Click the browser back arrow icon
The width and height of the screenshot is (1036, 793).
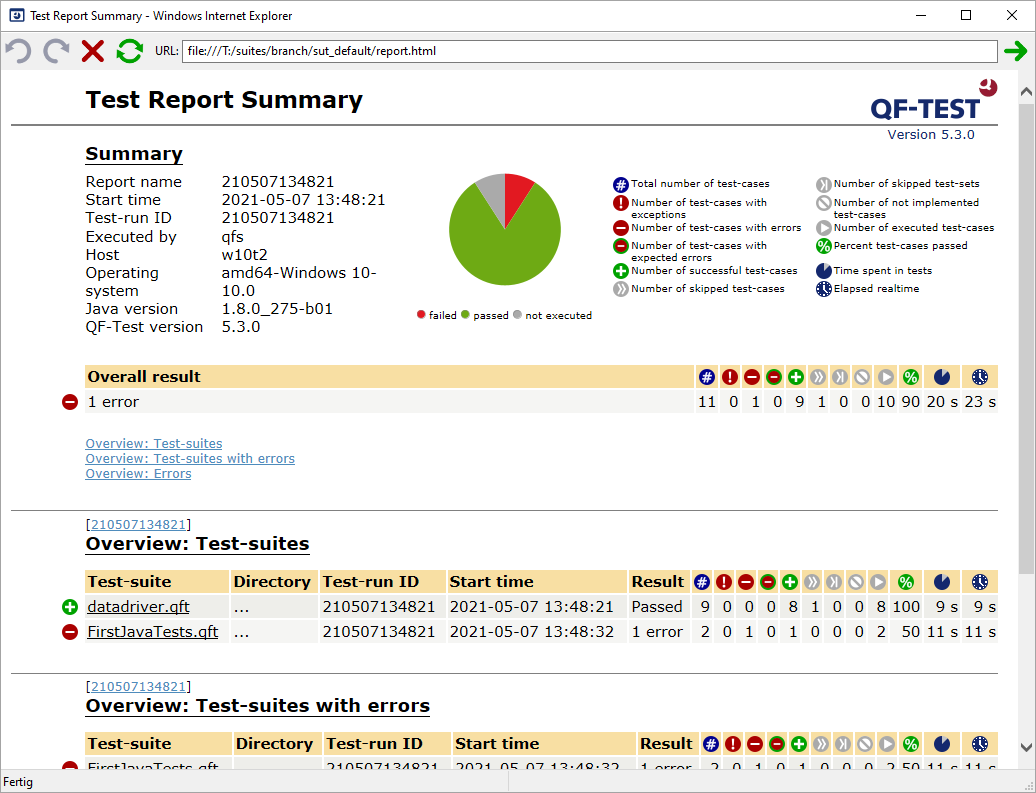(x=18, y=51)
